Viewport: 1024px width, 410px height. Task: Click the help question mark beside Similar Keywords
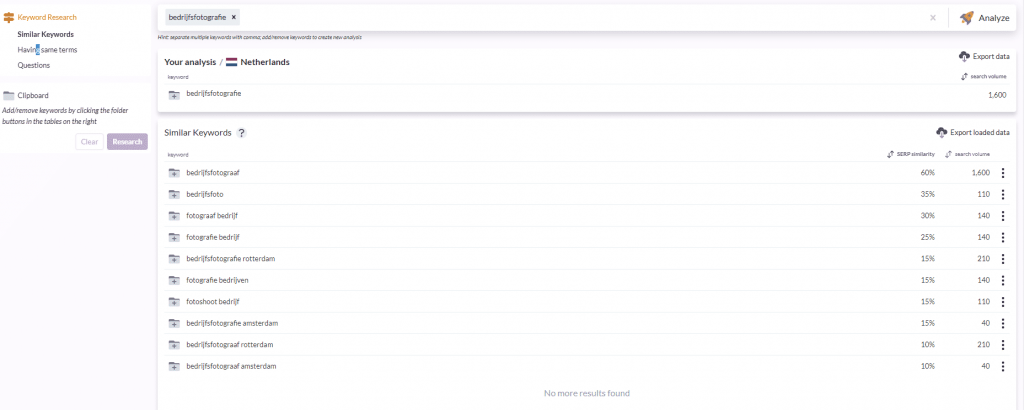pos(242,133)
